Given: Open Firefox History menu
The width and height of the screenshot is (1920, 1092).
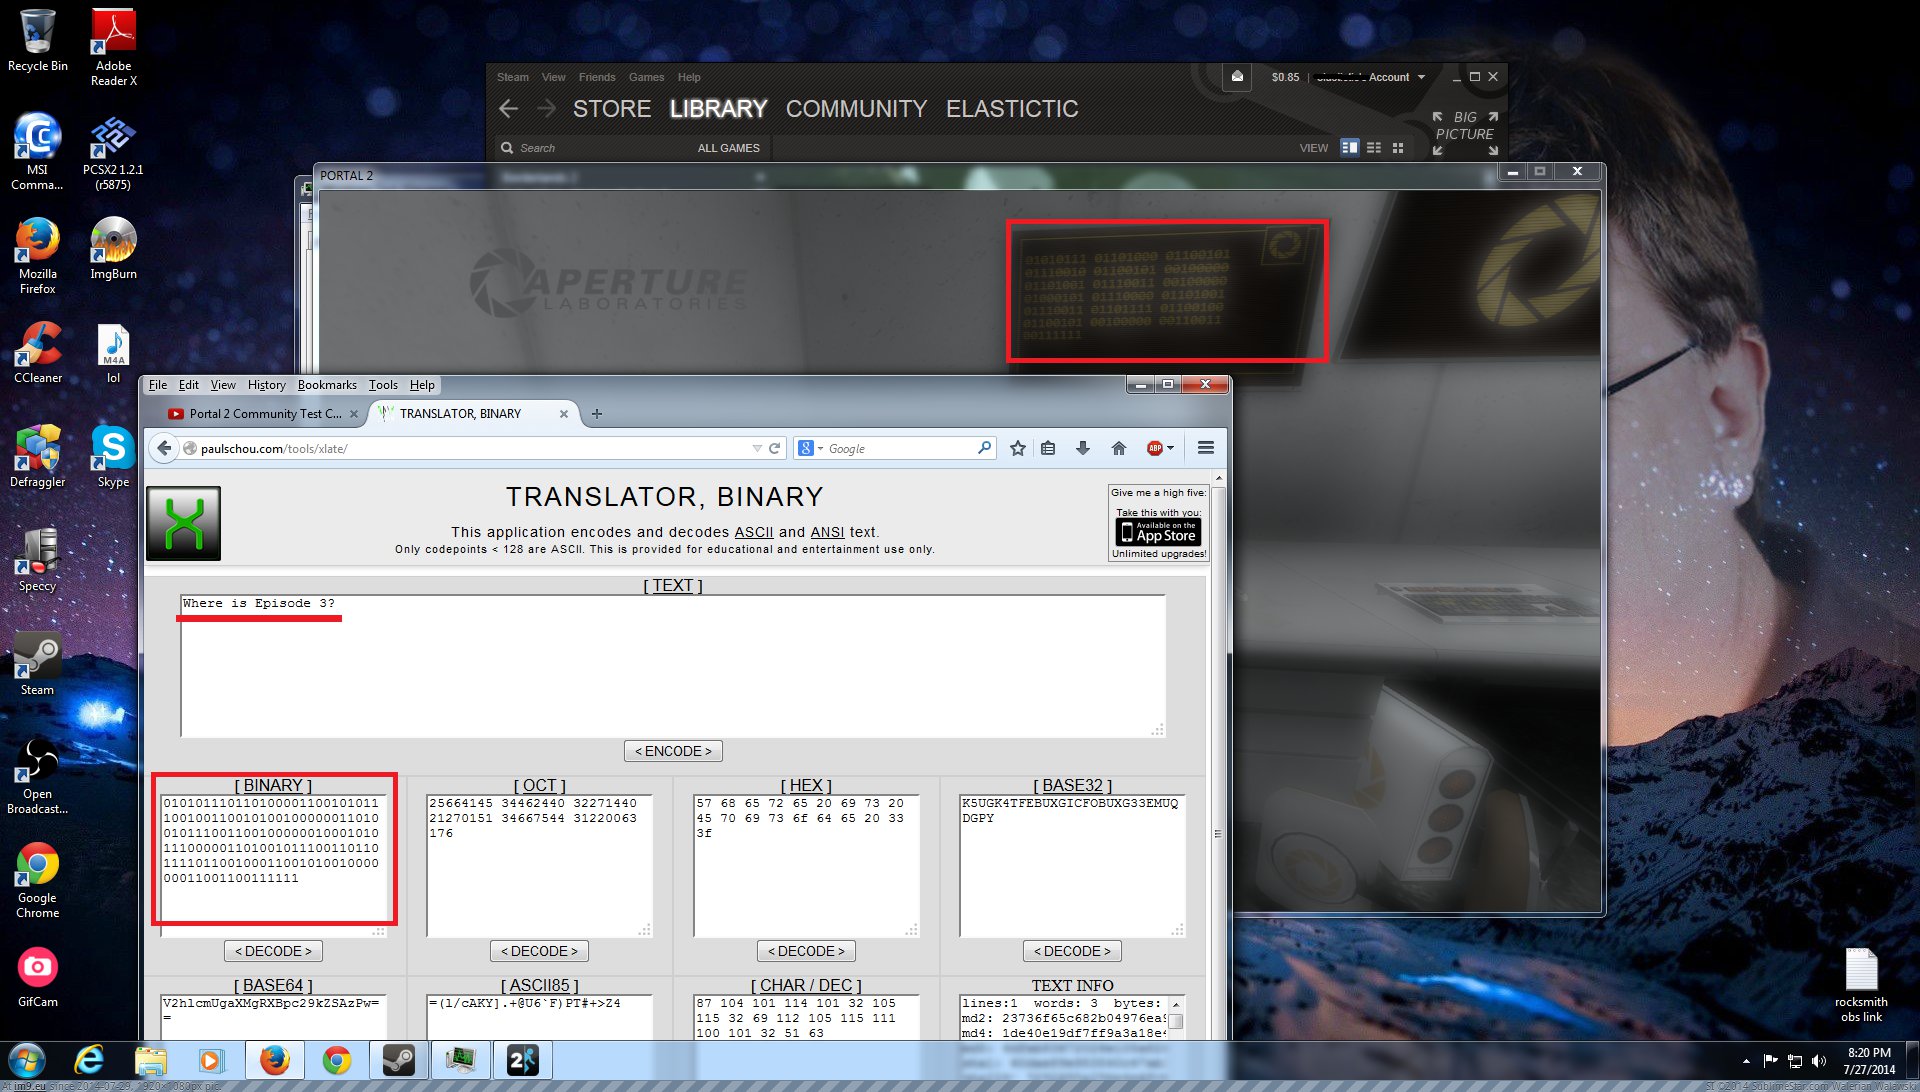Looking at the screenshot, I should [266, 385].
